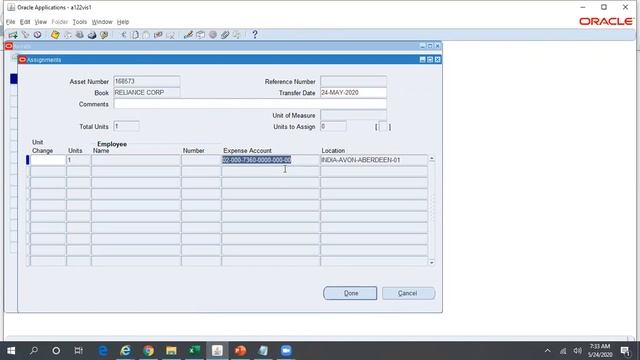
Task: Open PowerPoint from the taskbar
Action: click(x=240, y=351)
